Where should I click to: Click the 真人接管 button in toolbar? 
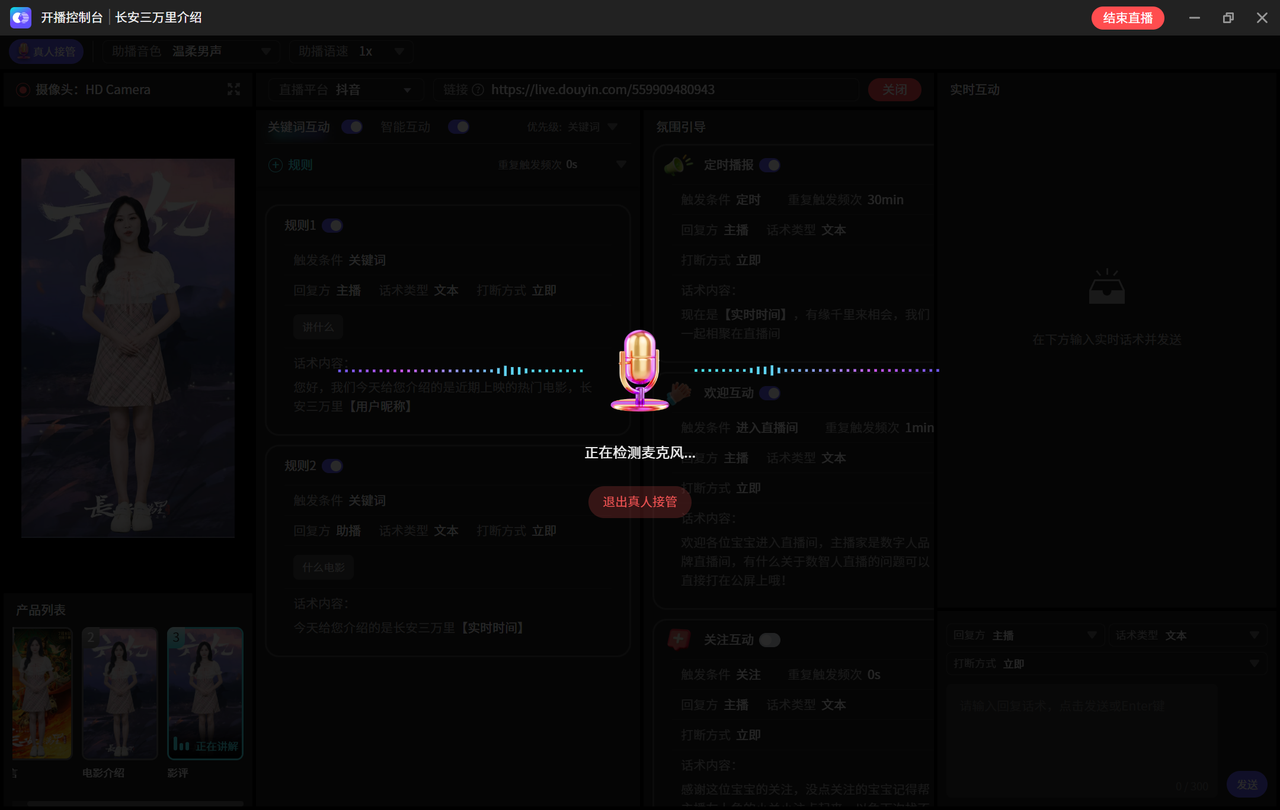pos(46,51)
